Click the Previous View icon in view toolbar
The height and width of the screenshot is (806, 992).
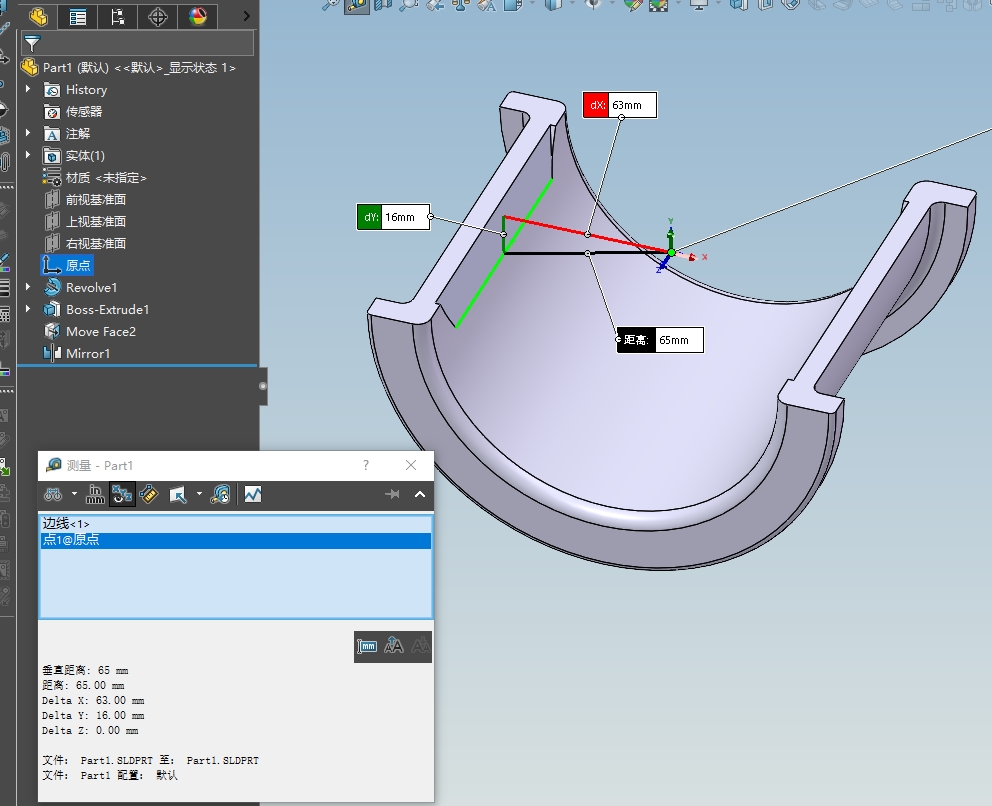point(435,5)
